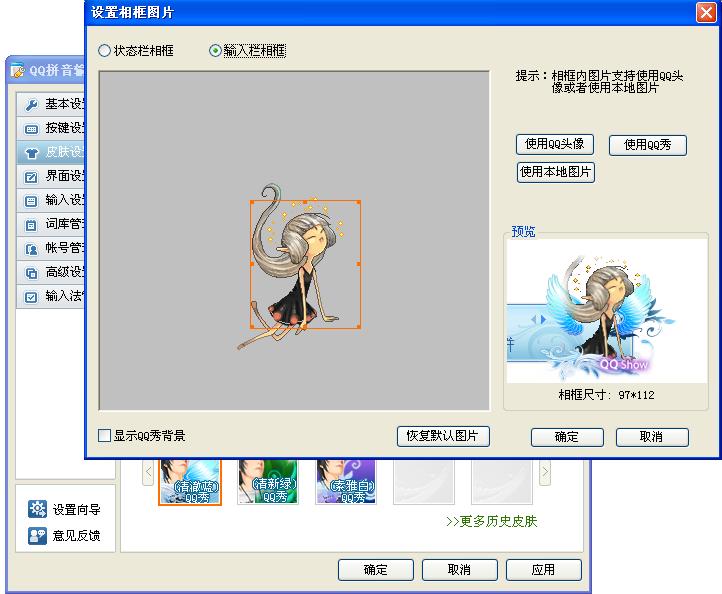The width and height of the screenshot is (722, 594).
Task: Click the gear icon beside 设置向导
Action: 37,509
